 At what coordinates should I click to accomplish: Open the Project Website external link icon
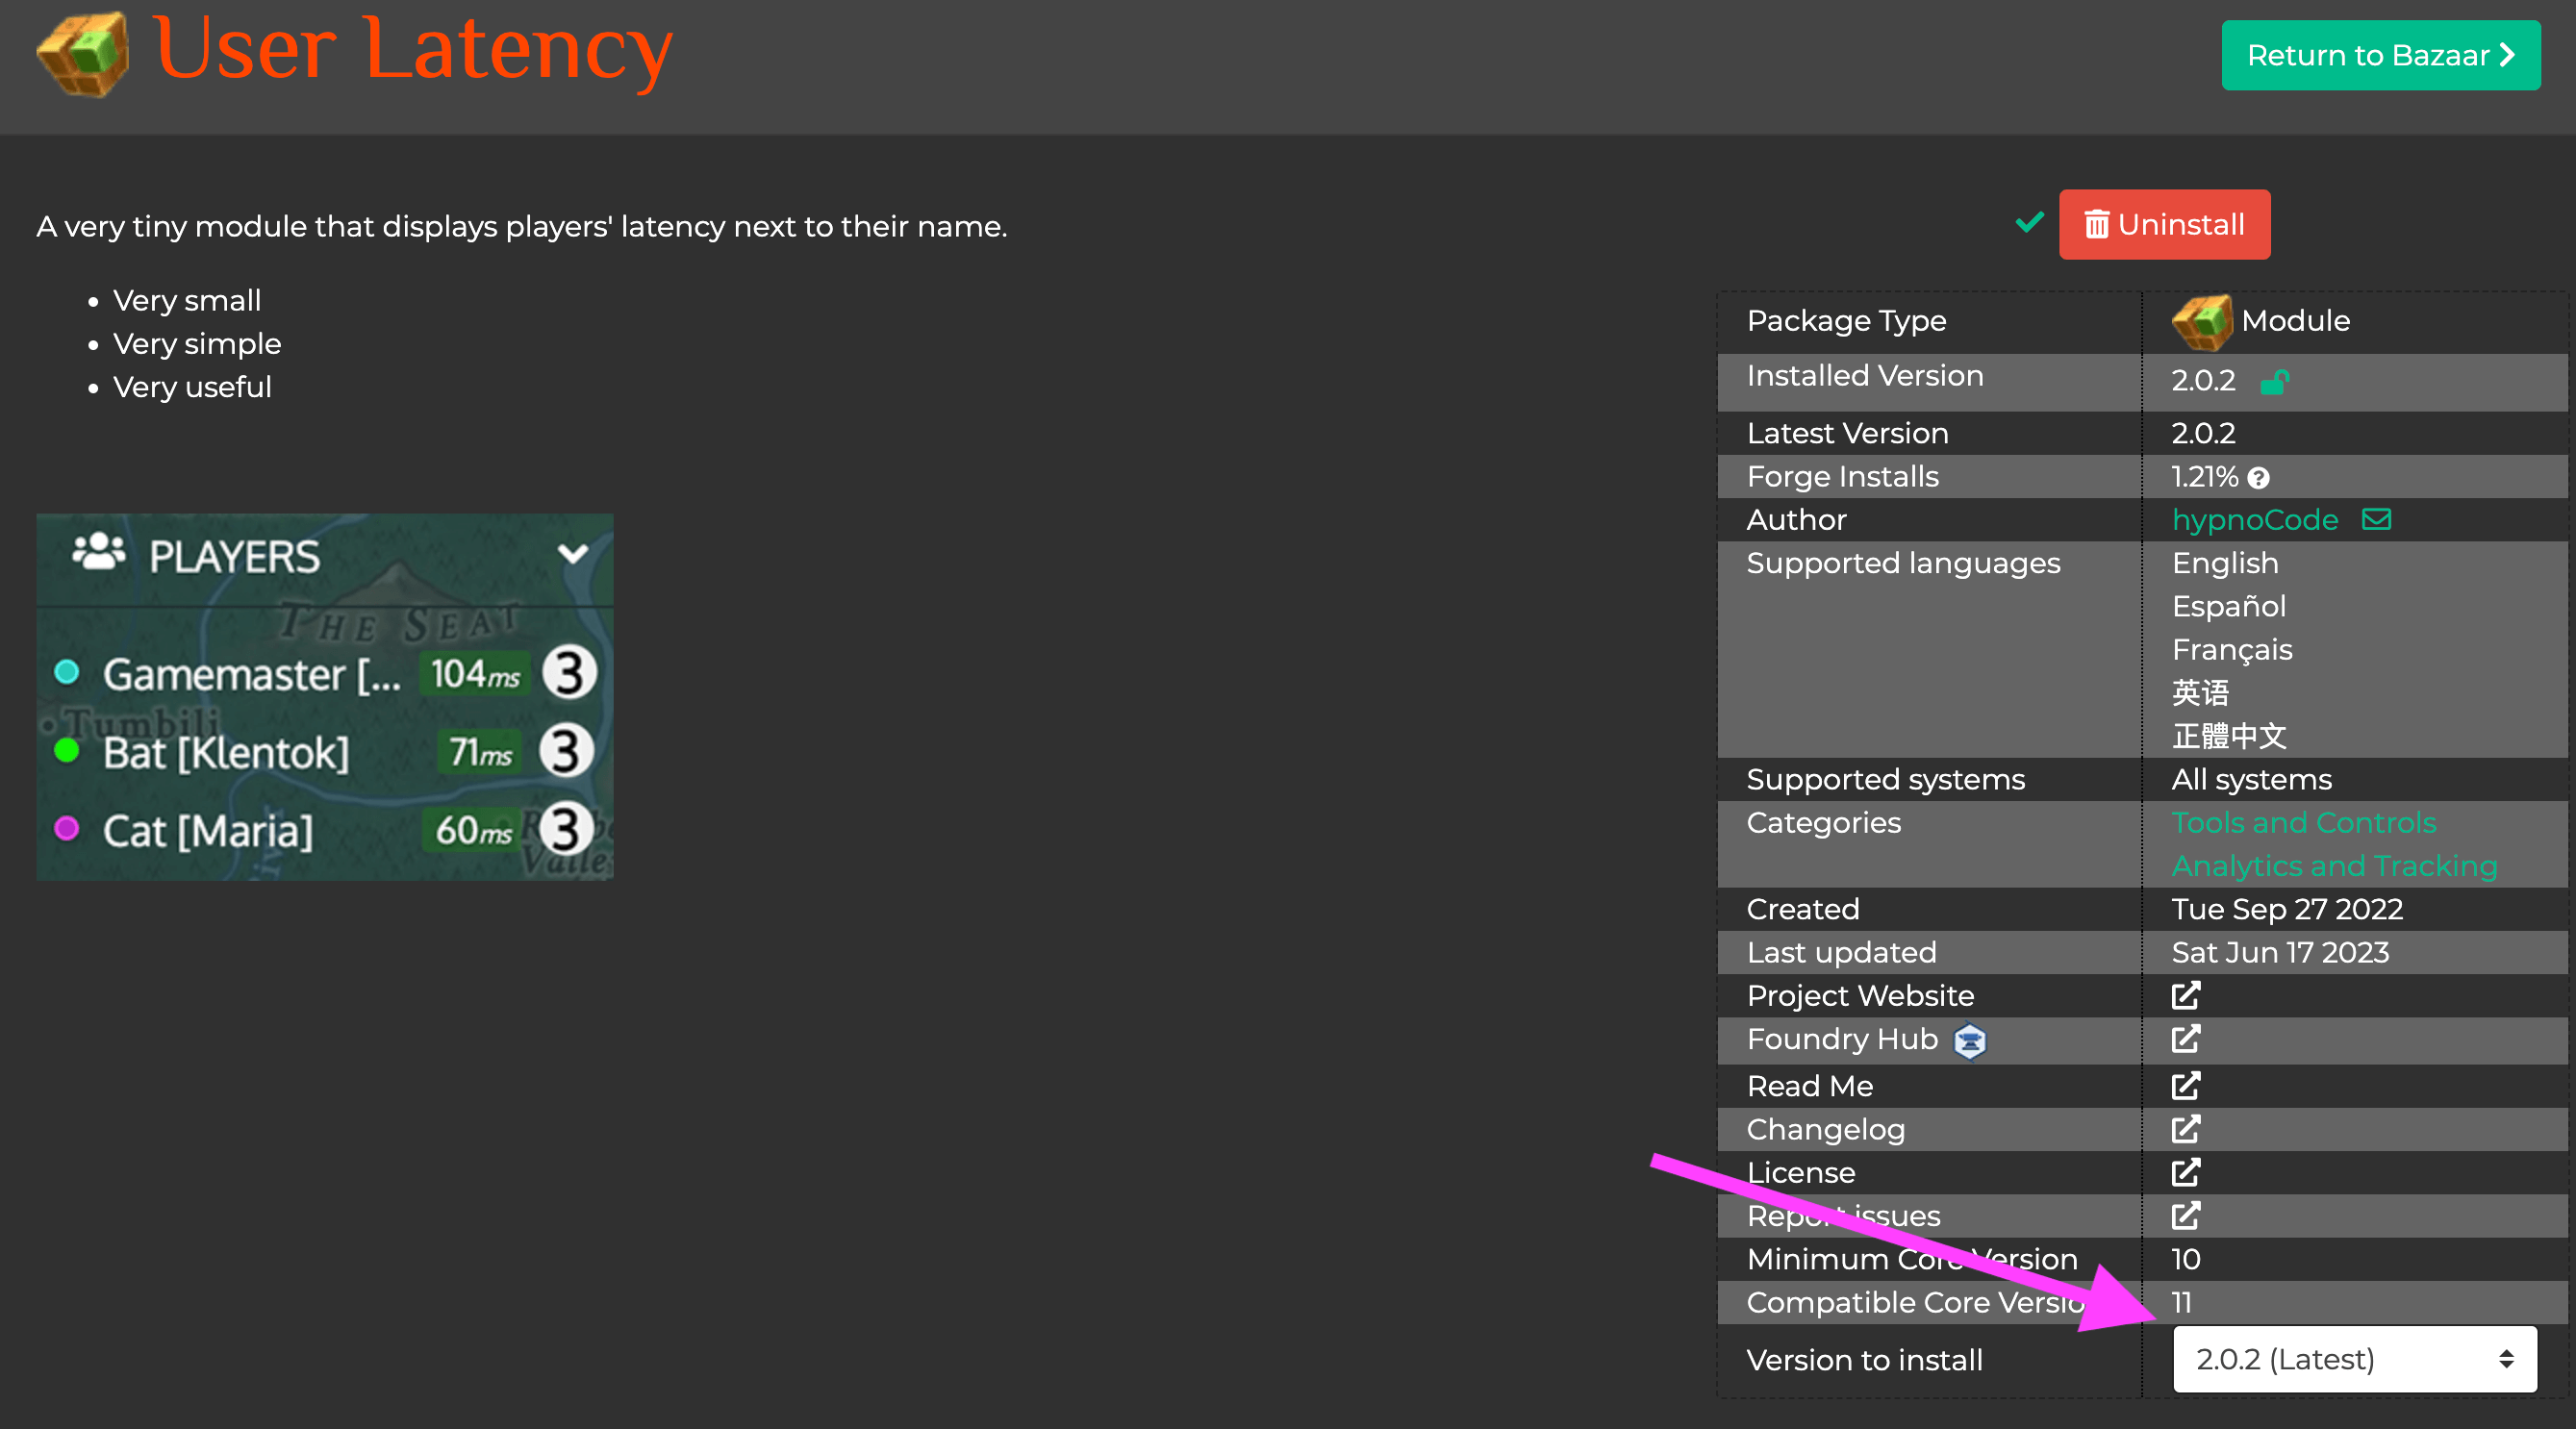click(x=2186, y=995)
